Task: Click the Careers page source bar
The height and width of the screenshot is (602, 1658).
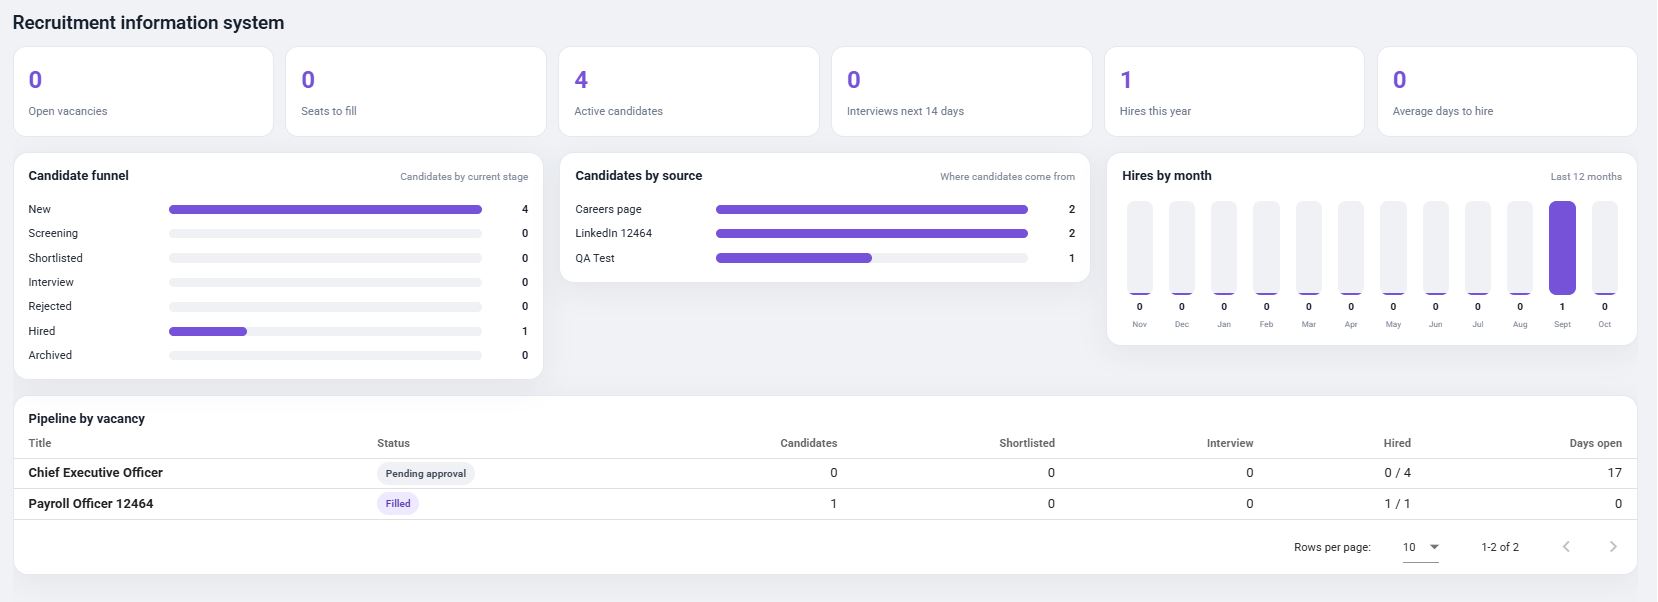Action: pos(872,209)
